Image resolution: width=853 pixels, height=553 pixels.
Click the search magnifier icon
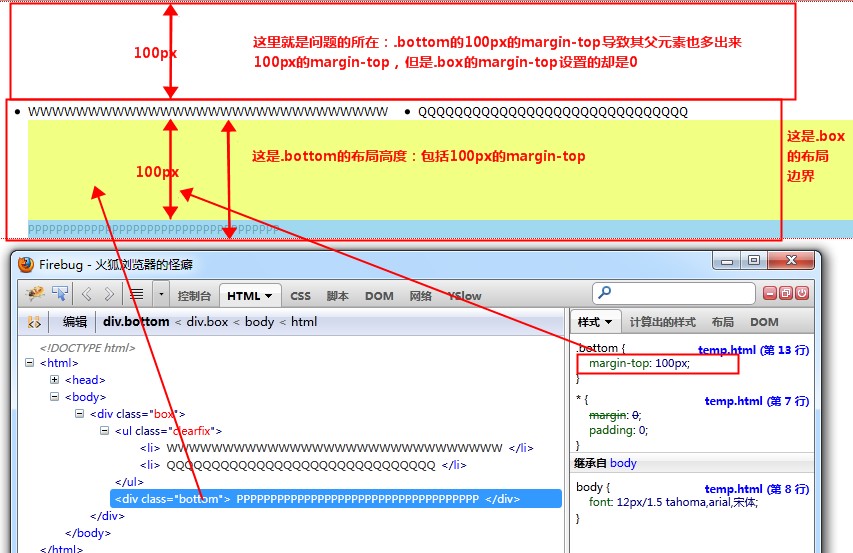click(x=604, y=293)
